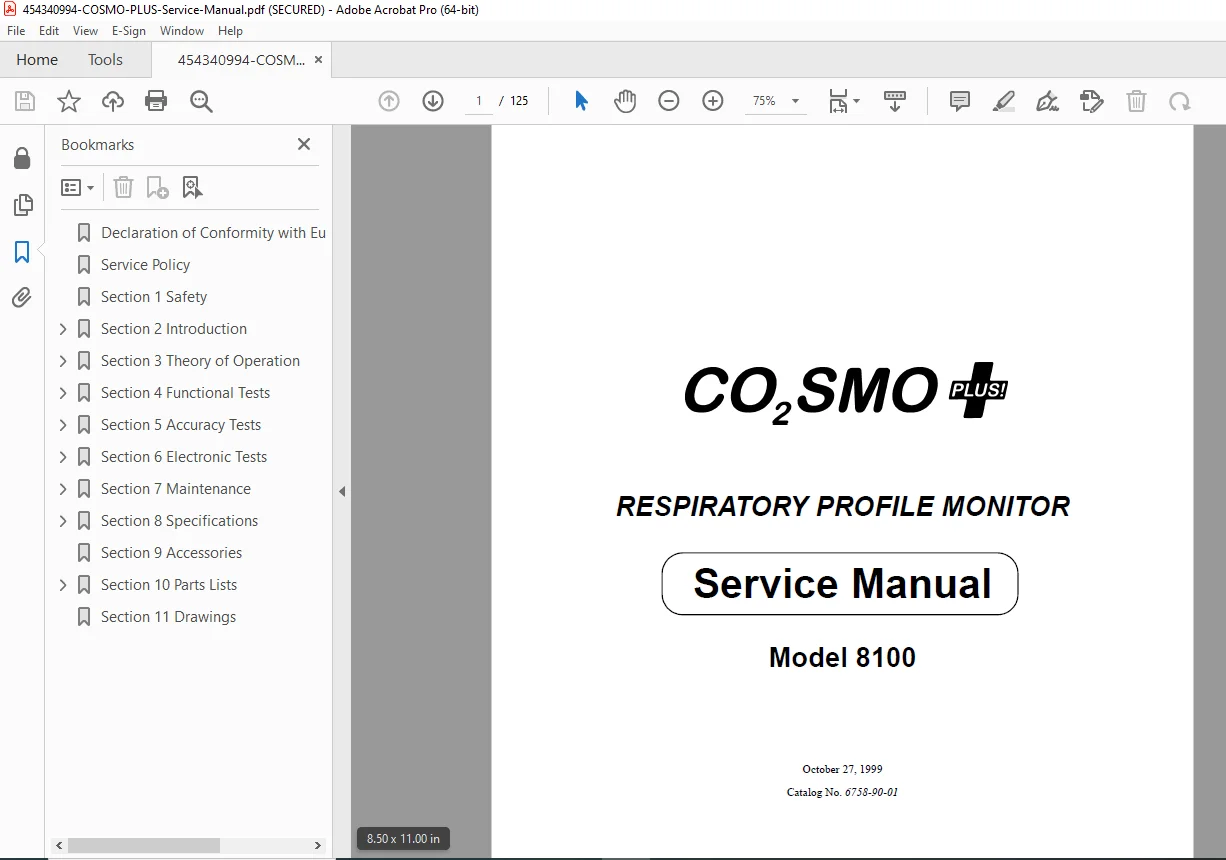The image size is (1226, 860).
Task: Open fit page options tool
Action: (843, 101)
